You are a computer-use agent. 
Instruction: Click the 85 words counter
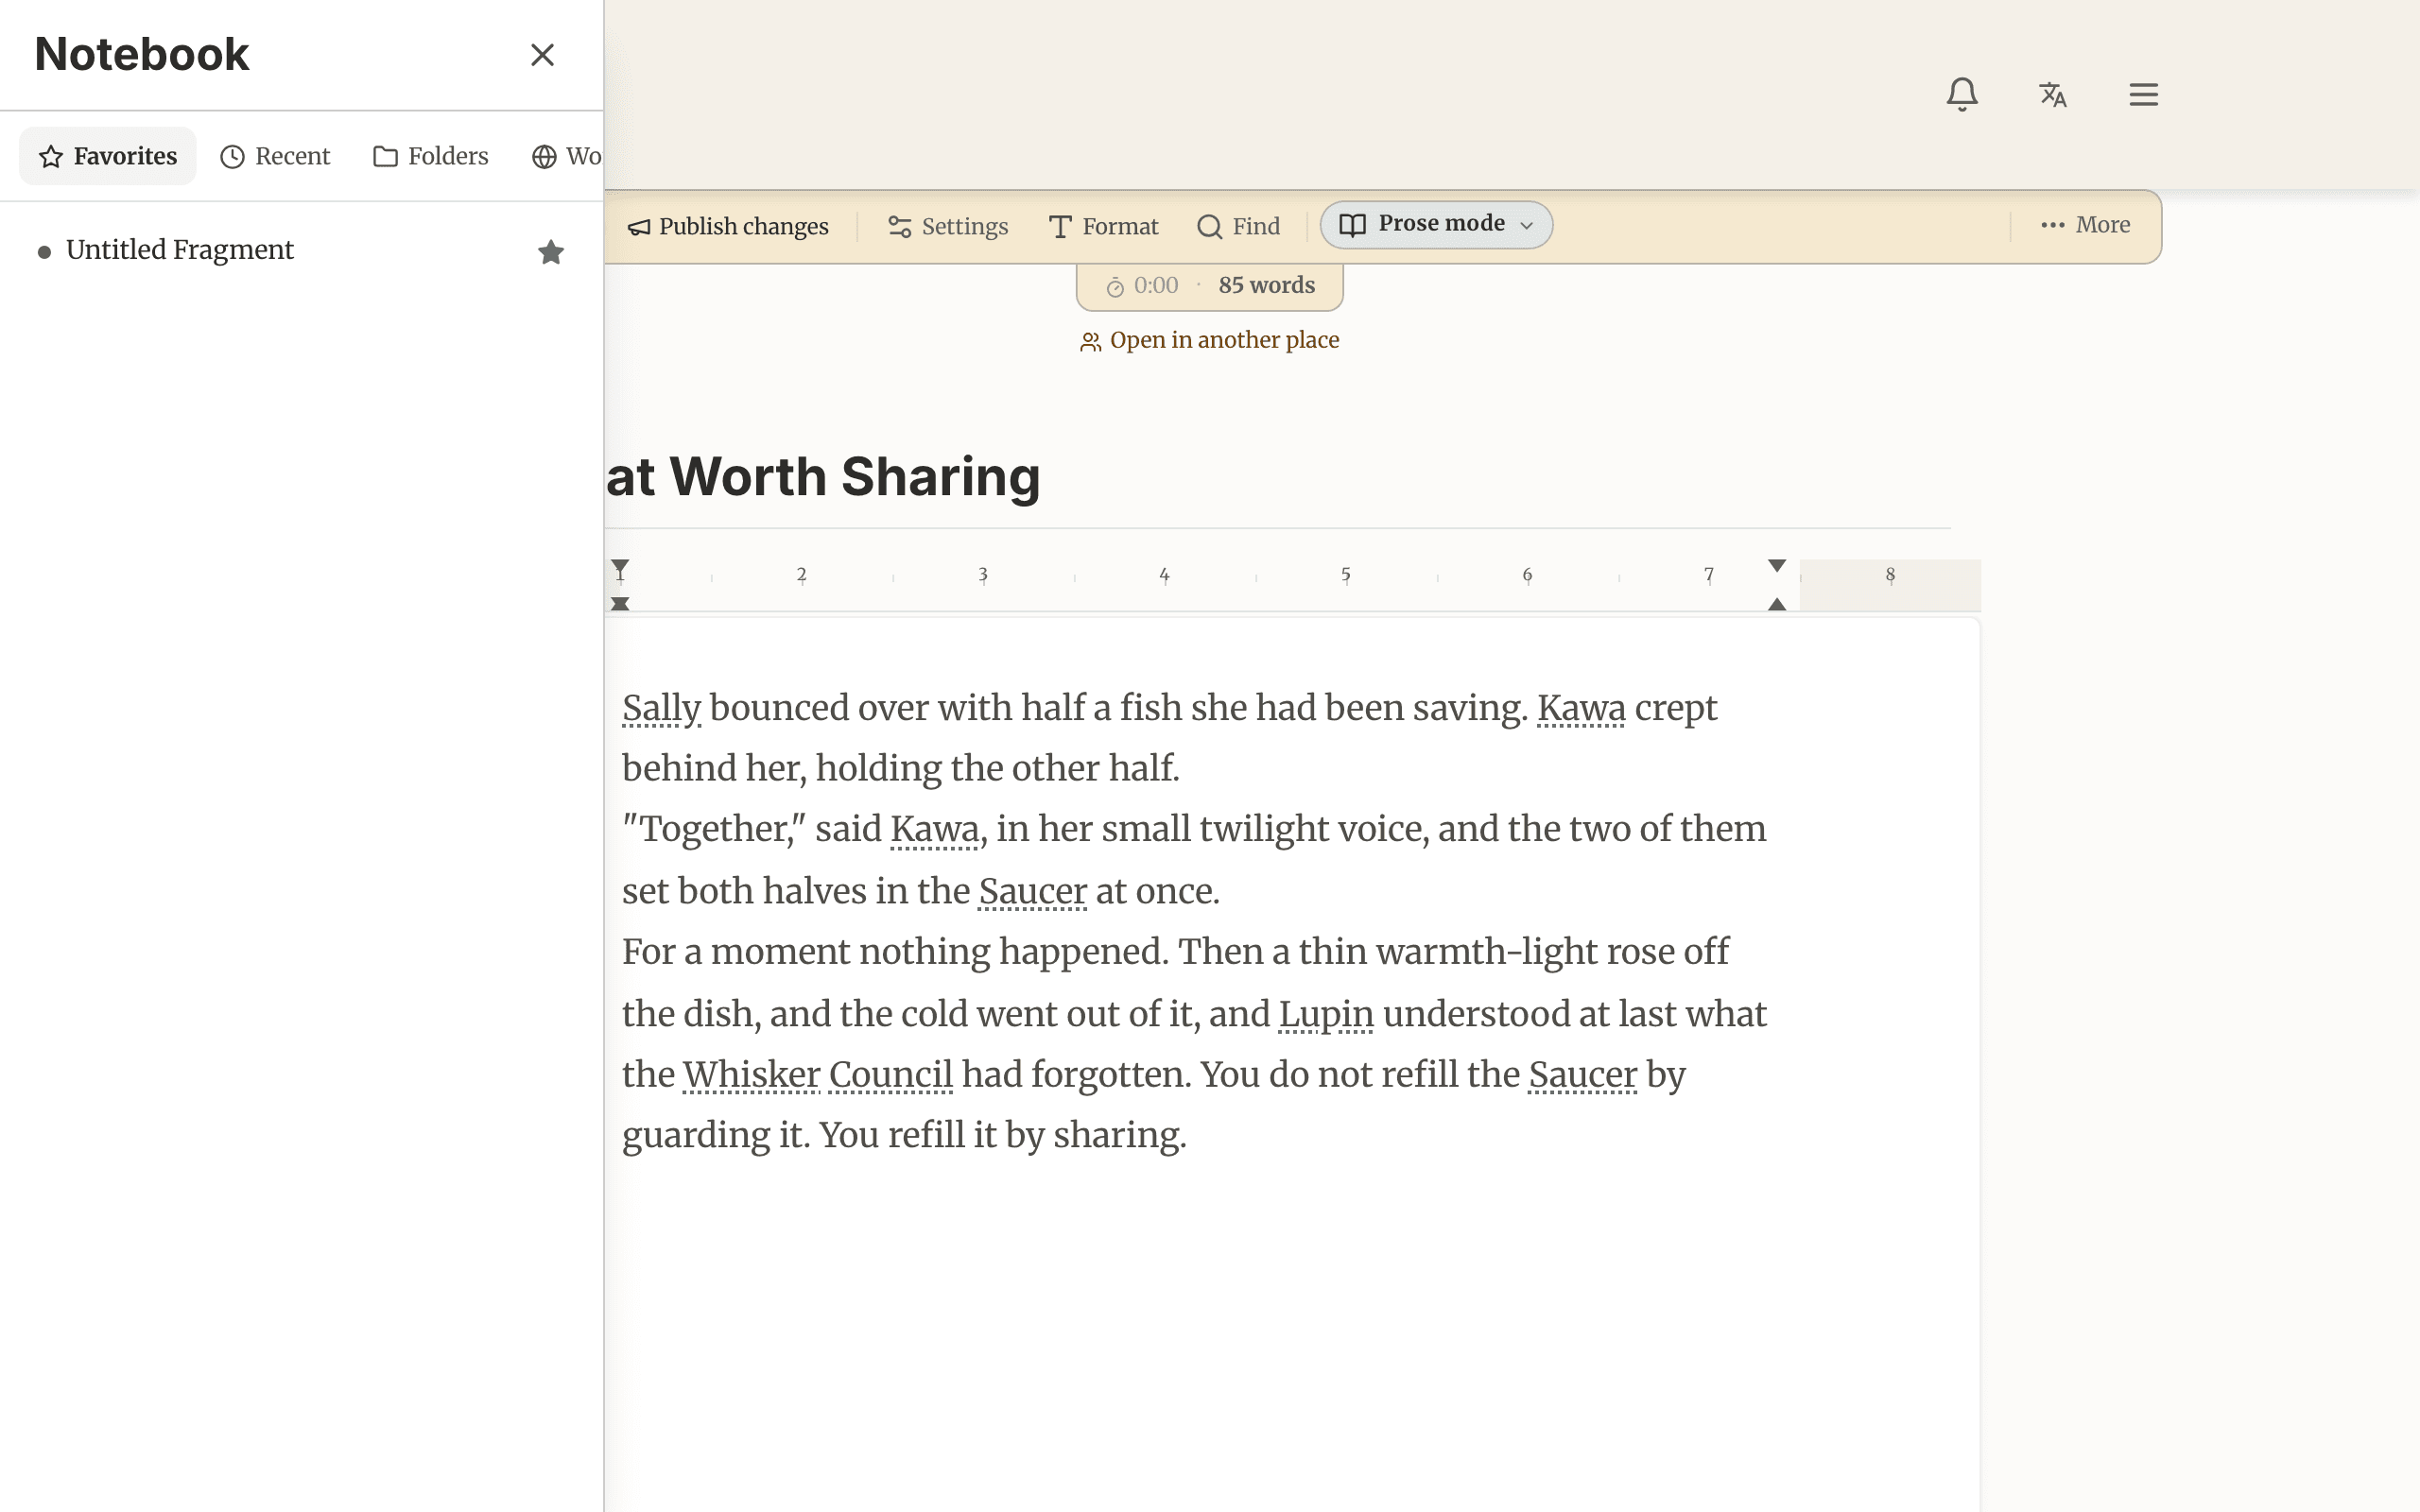[1266, 285]
